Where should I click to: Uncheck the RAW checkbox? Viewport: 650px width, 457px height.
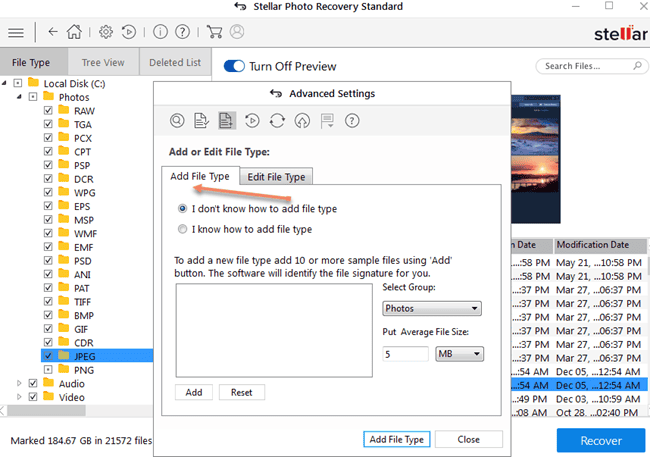(x=48, y=110)
